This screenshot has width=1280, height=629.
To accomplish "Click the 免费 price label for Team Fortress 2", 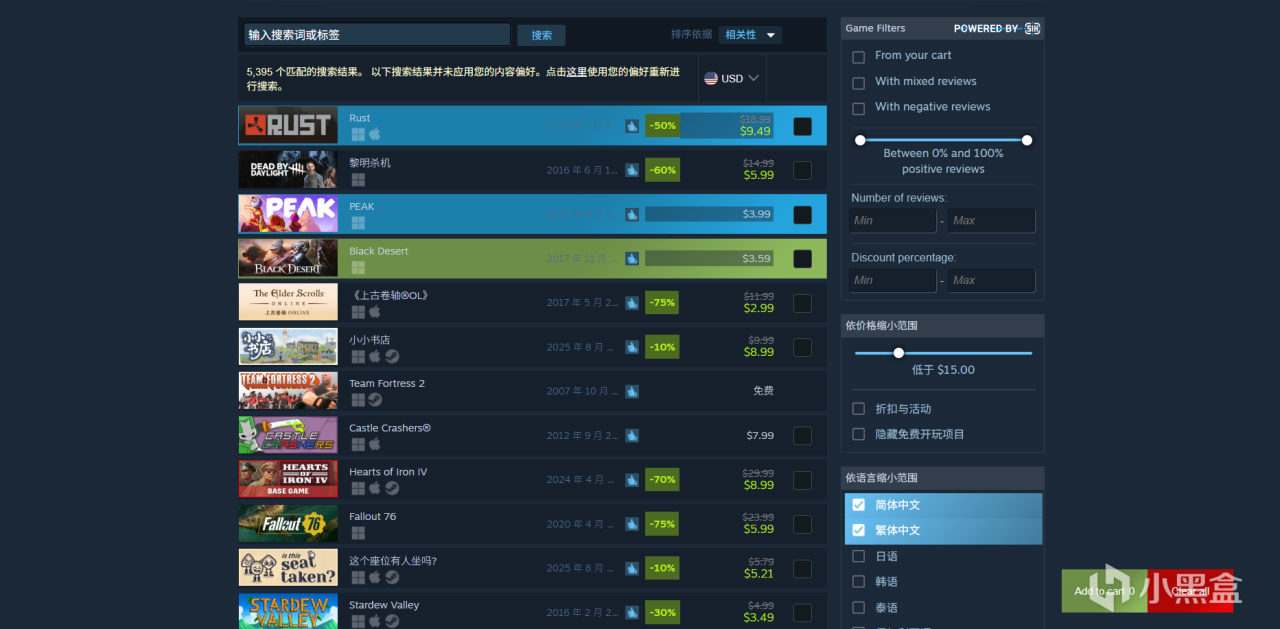I will [763, 391].
